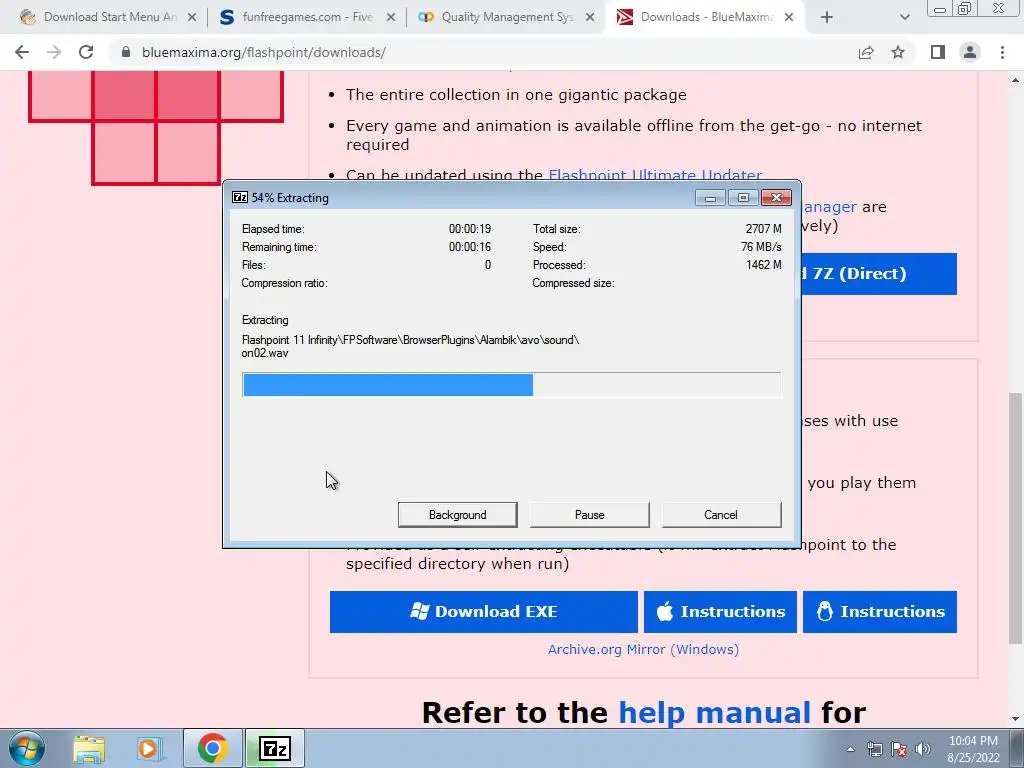Close the Download Start Menu tab
Image resolution: width=1024 pixels, height=768 pixels.
click(192, 18)
